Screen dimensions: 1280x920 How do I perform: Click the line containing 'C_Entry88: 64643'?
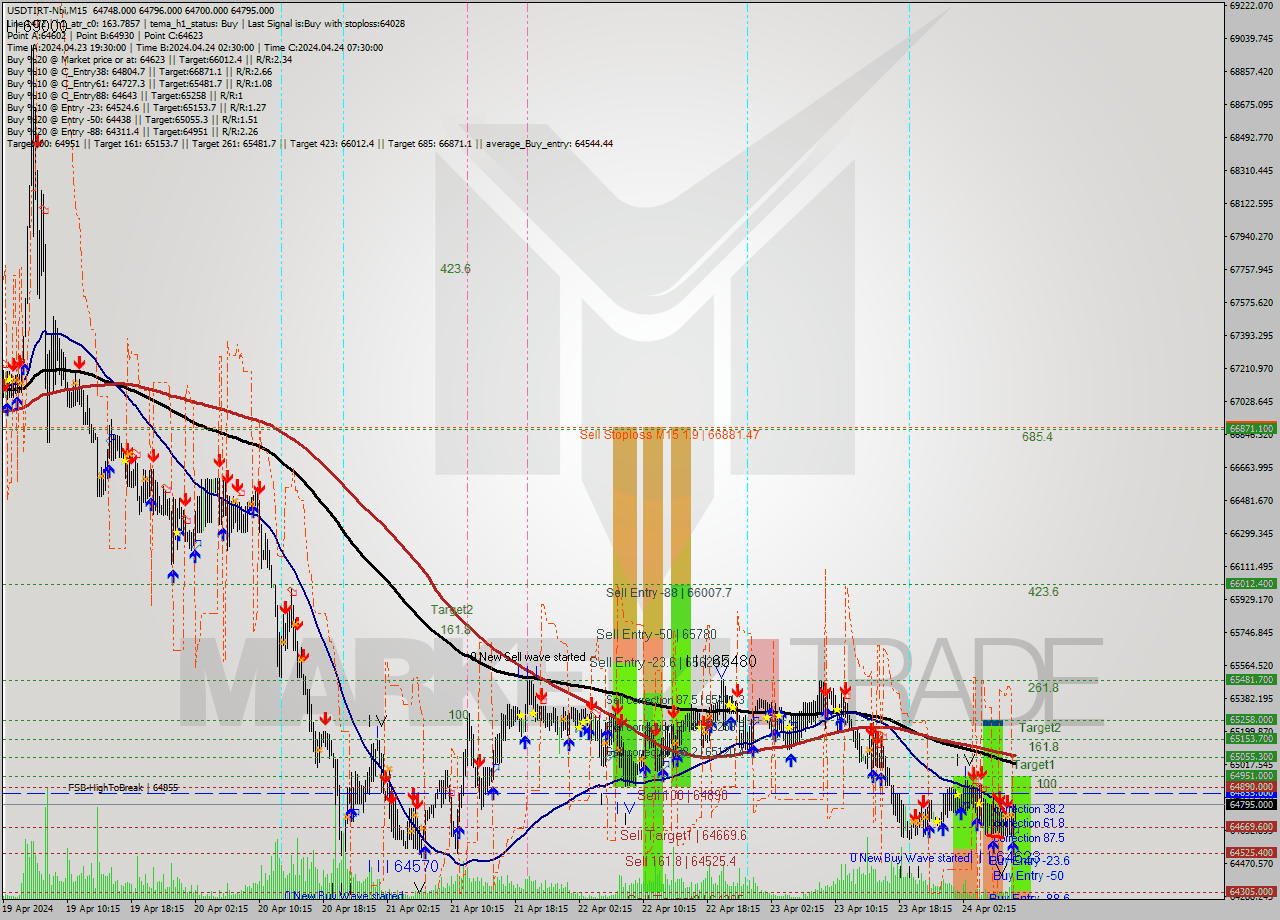[x=125, y=95]
